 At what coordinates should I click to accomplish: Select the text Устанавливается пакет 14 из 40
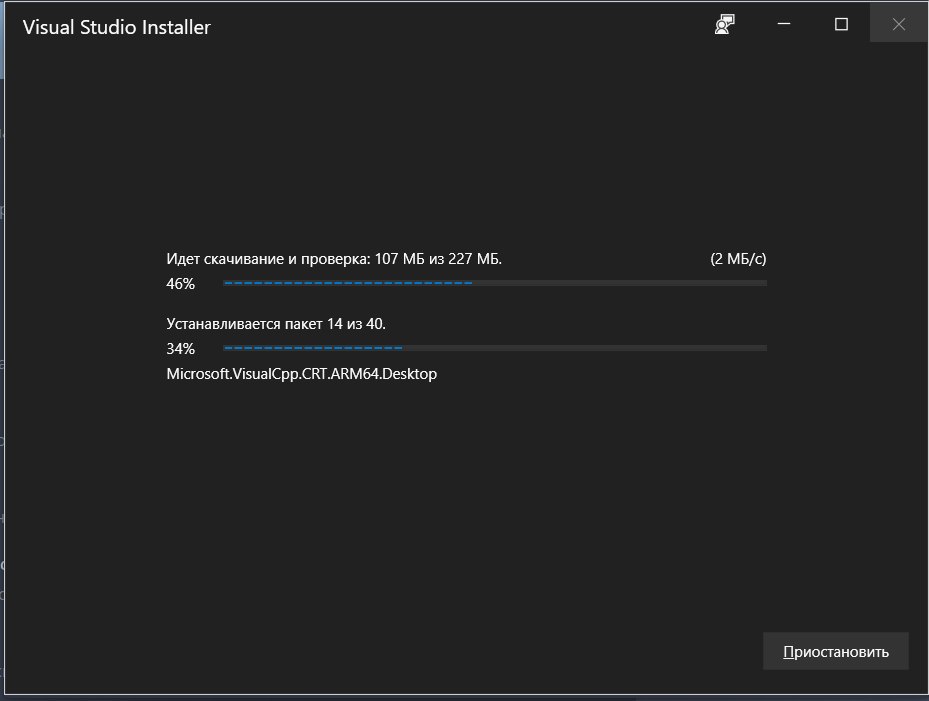[276, 324]
